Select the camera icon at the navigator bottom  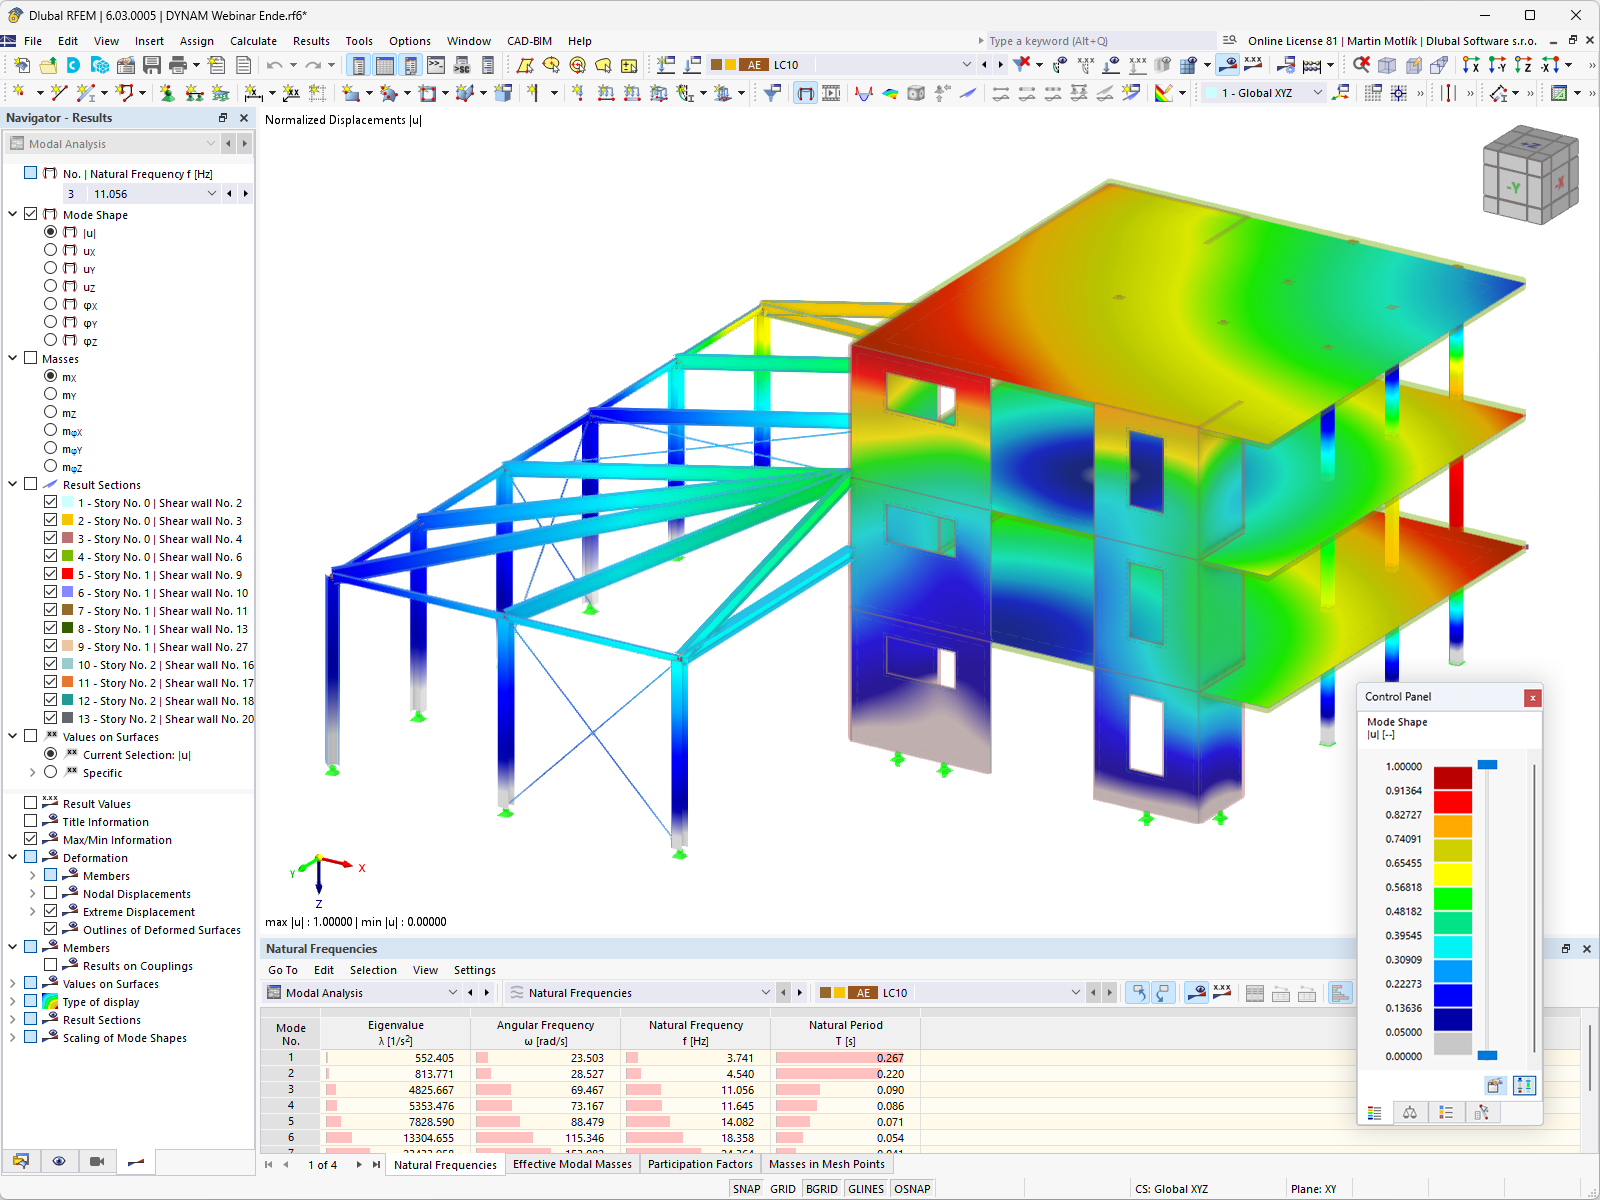pos(96,1161)
